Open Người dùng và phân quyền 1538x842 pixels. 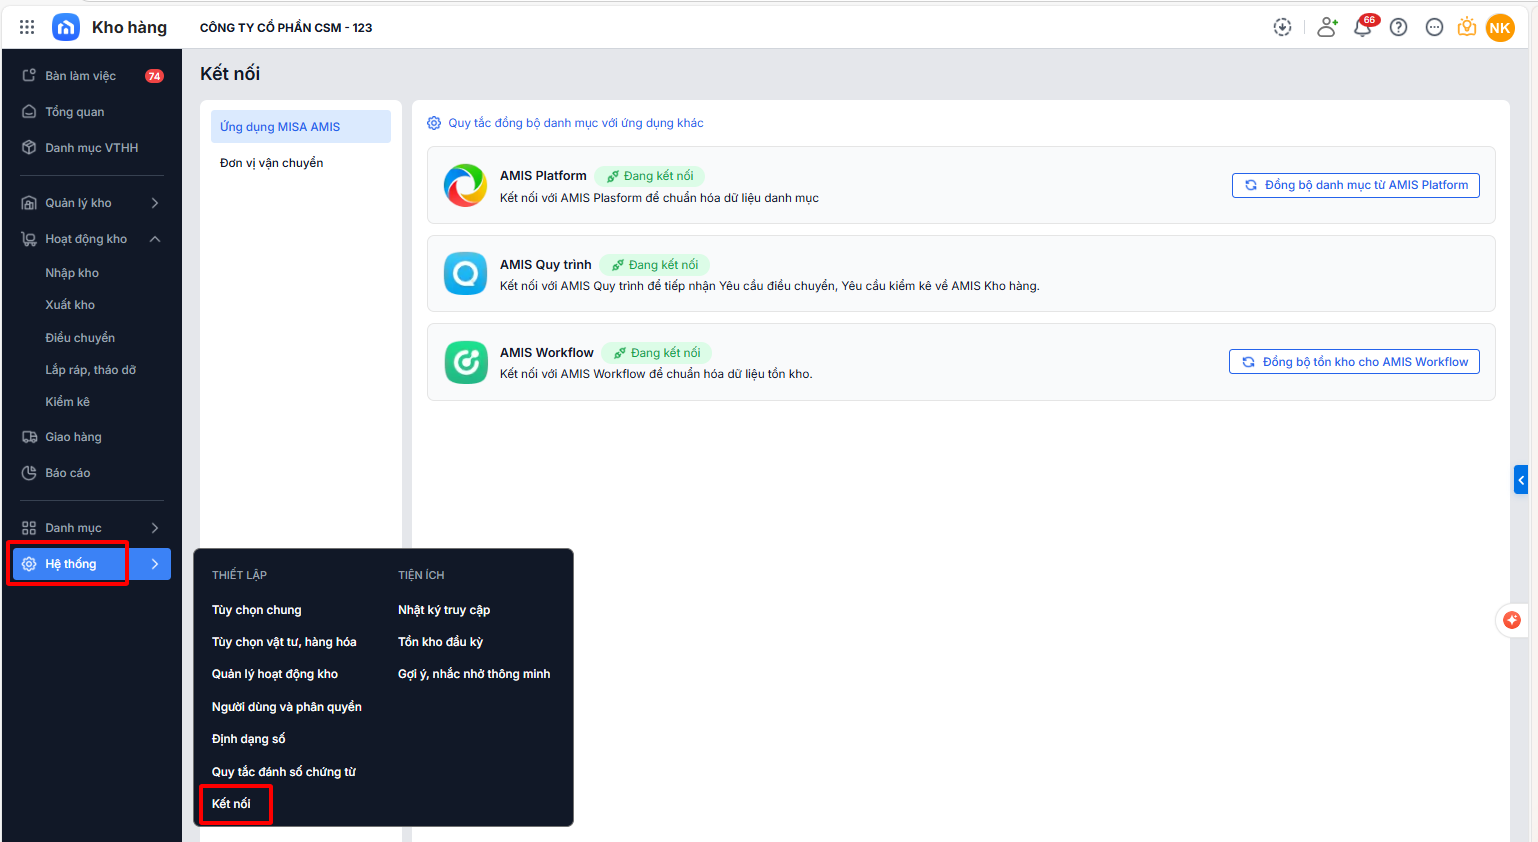[x=287, y=707]
